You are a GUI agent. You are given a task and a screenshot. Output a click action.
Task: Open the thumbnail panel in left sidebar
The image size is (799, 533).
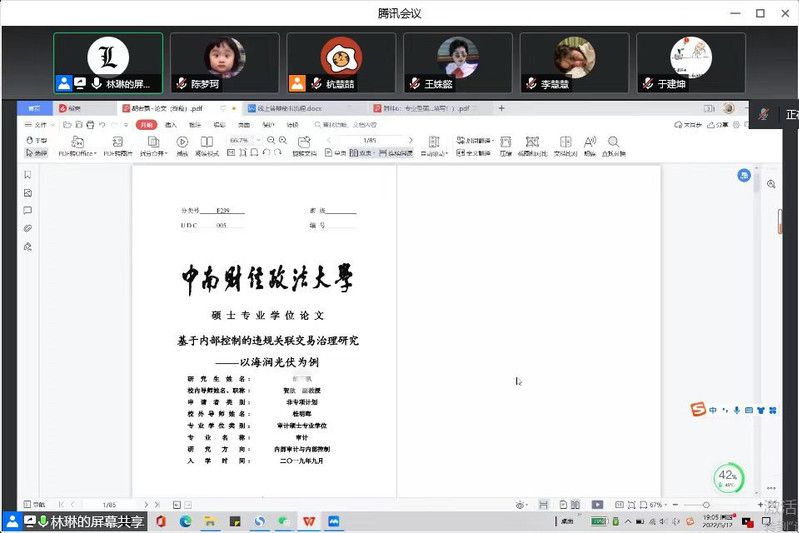(28, 193)
